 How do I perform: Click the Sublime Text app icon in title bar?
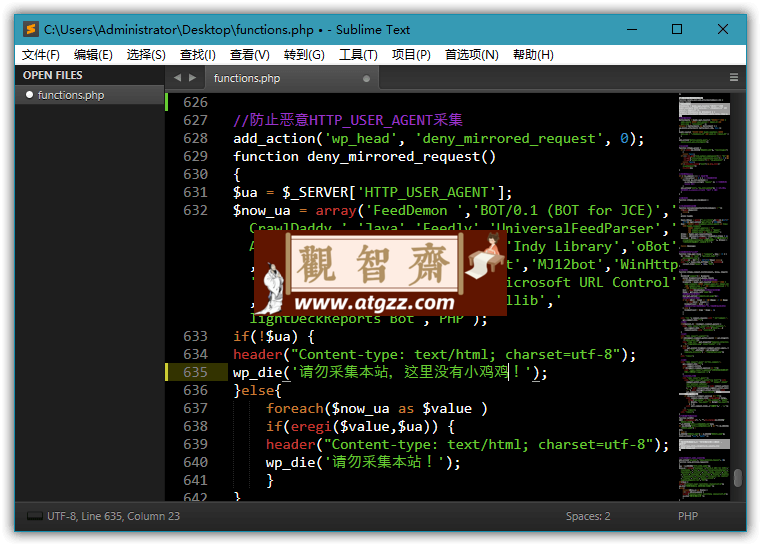[31, 30]
